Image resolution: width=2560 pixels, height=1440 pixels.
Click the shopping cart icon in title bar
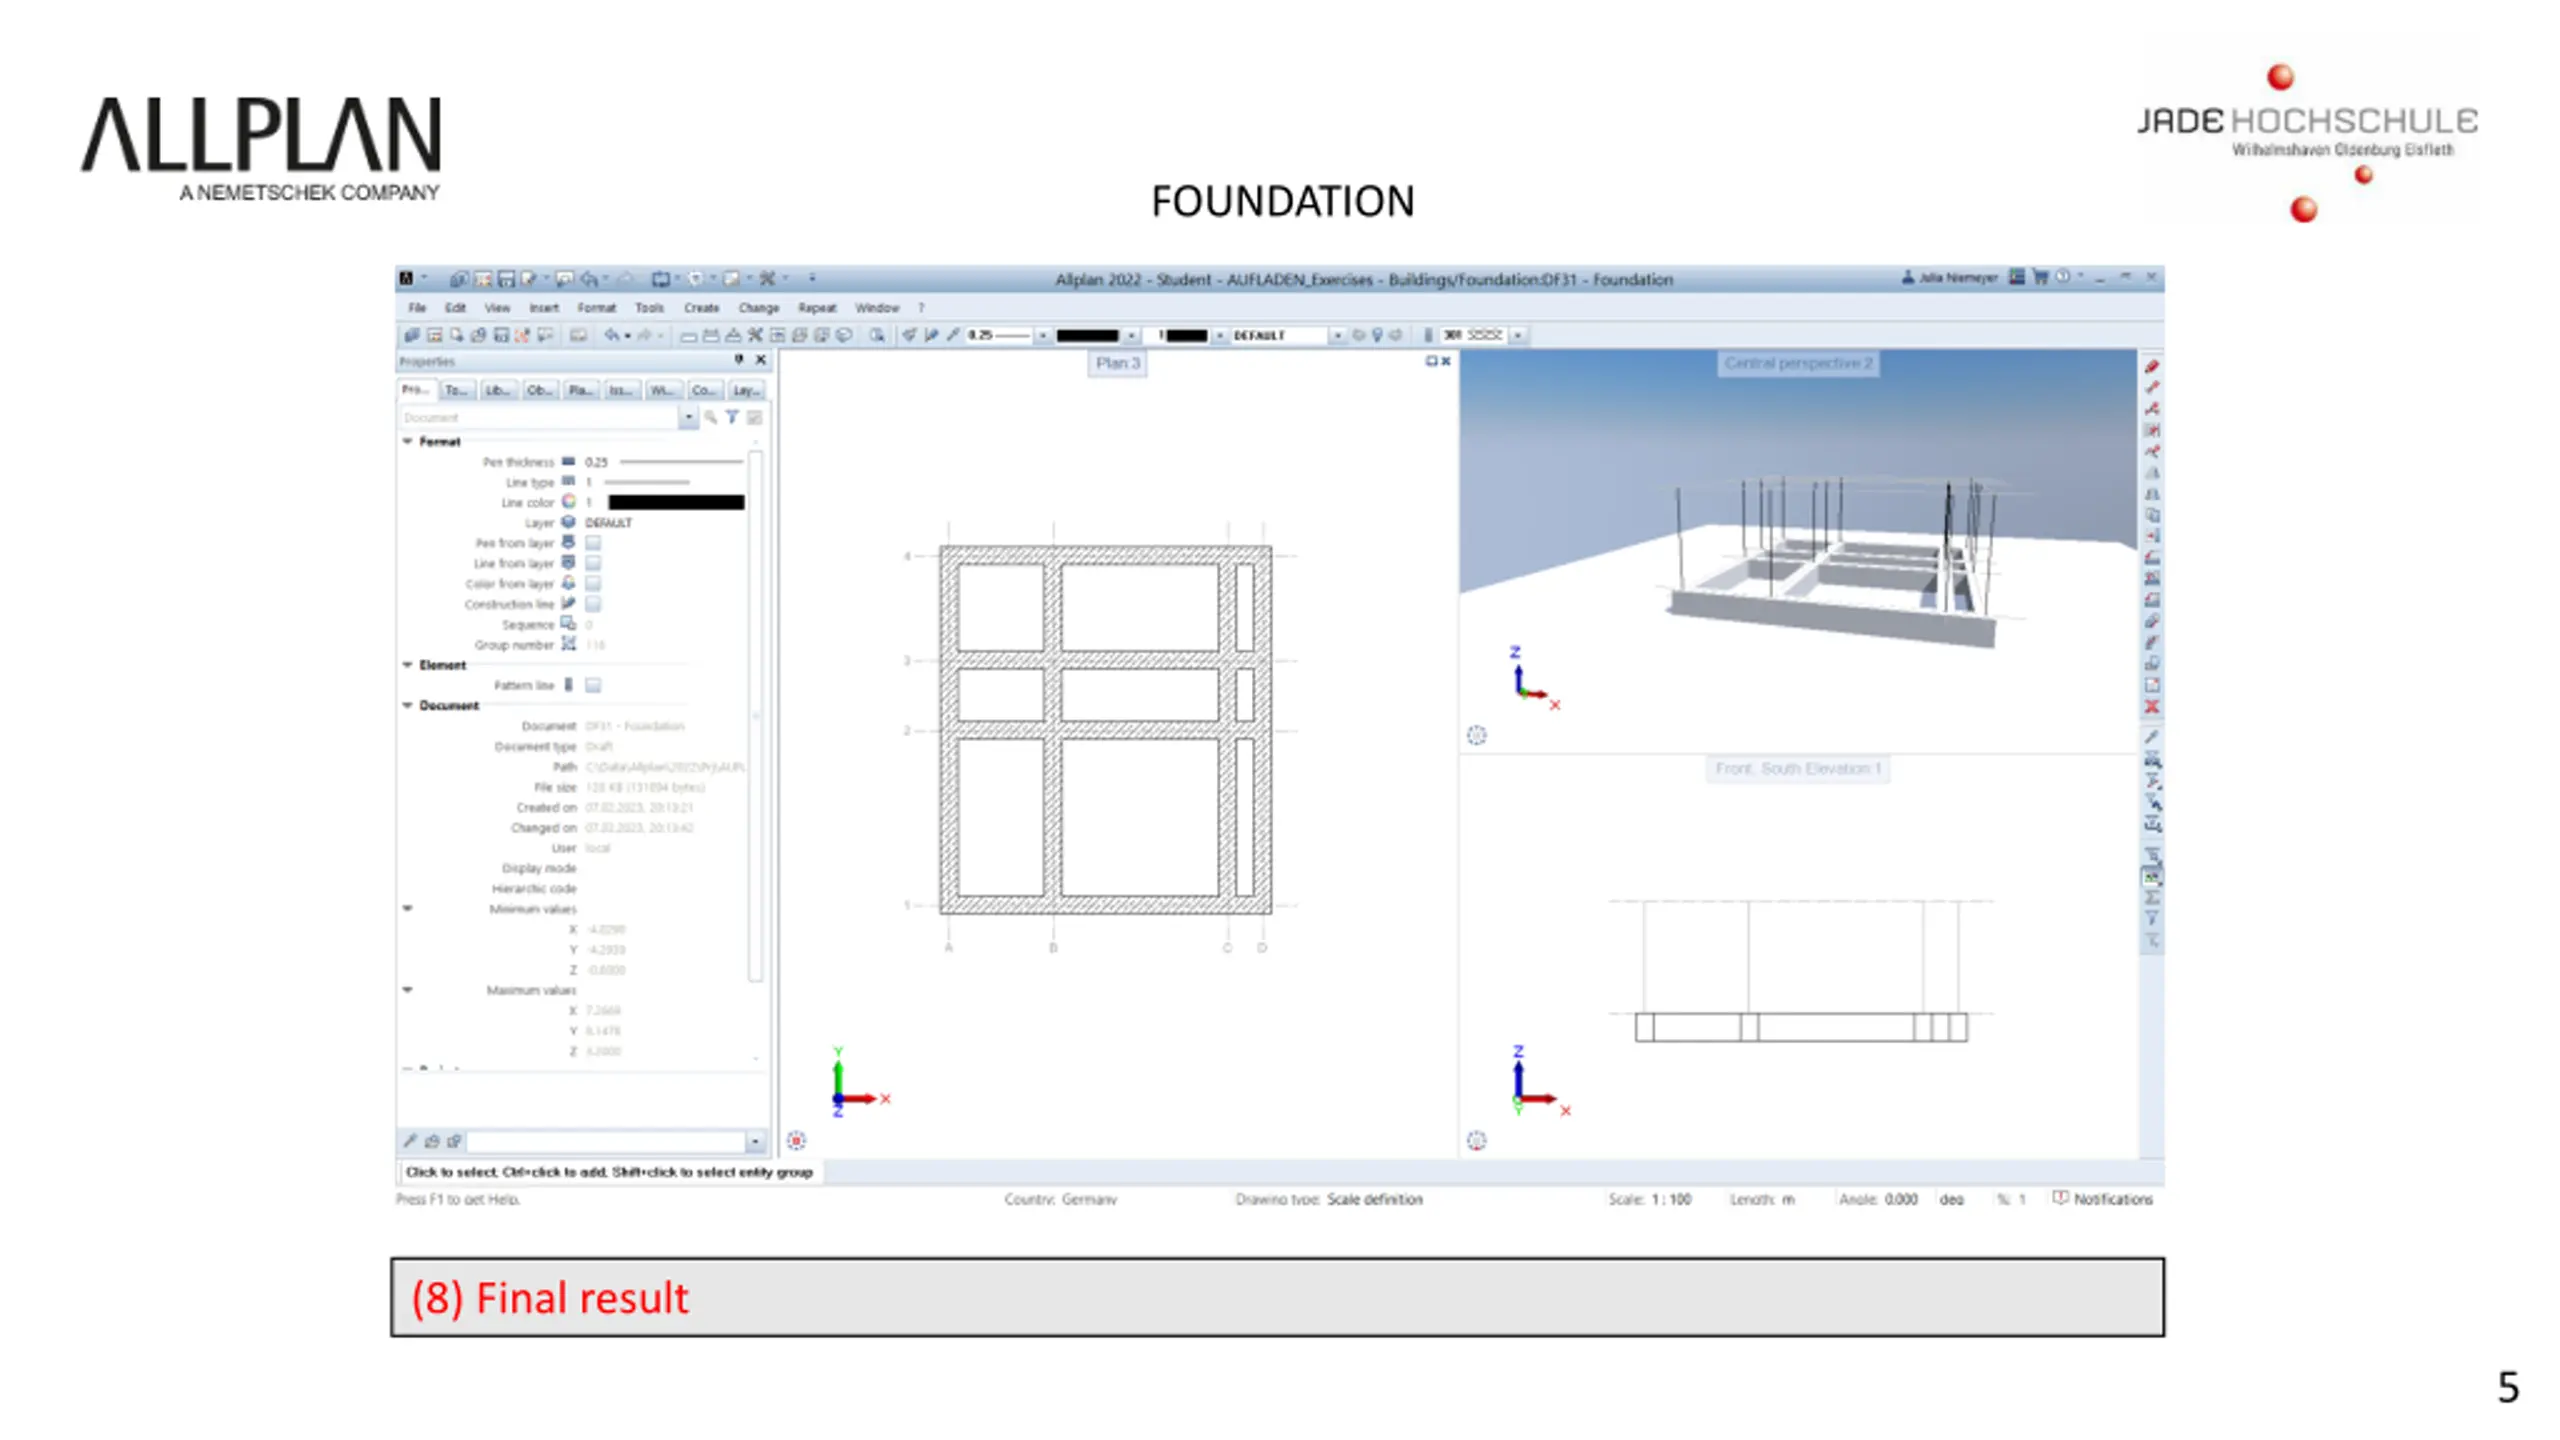point(2040,277)
